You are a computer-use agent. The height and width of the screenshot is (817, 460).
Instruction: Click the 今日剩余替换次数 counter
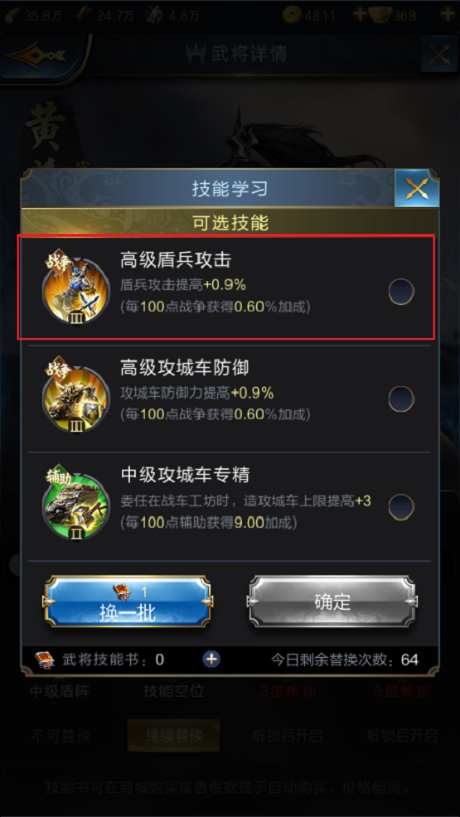pos(344,660)
